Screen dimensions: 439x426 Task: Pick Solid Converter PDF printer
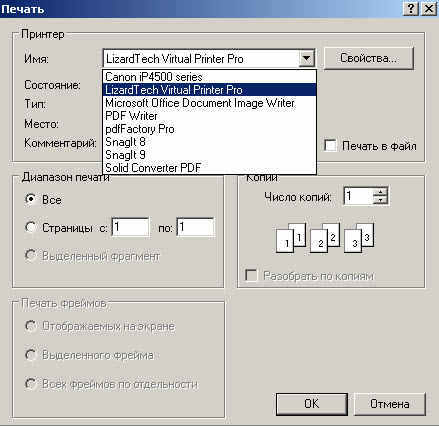coord(209,168)
